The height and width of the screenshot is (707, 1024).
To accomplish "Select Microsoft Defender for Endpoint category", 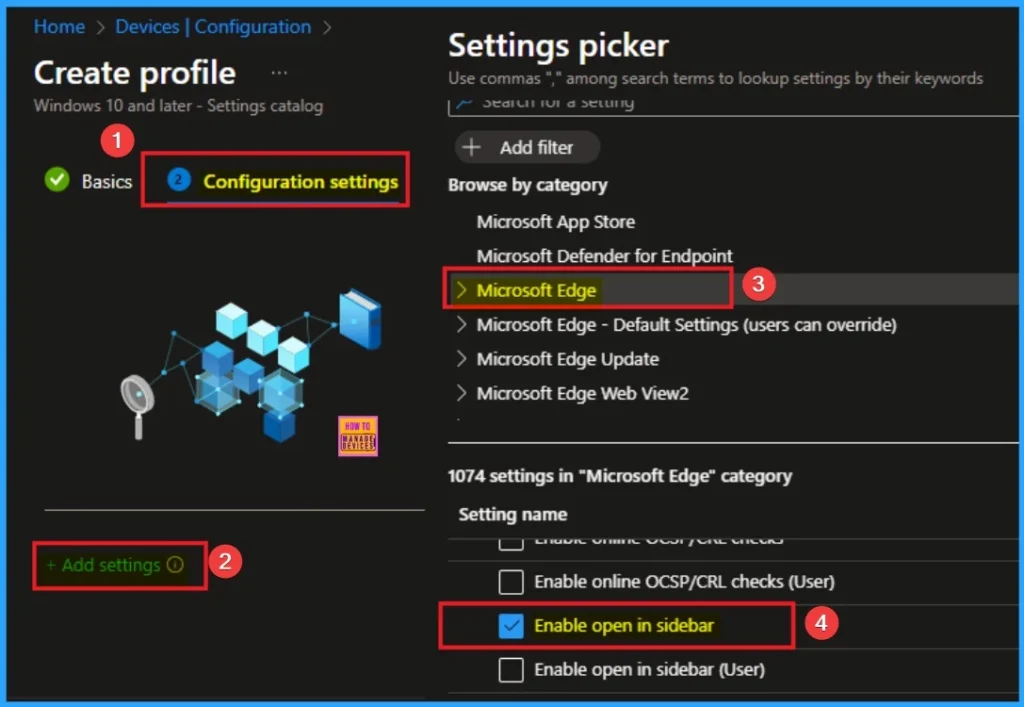I will click(x=604, y=256).
